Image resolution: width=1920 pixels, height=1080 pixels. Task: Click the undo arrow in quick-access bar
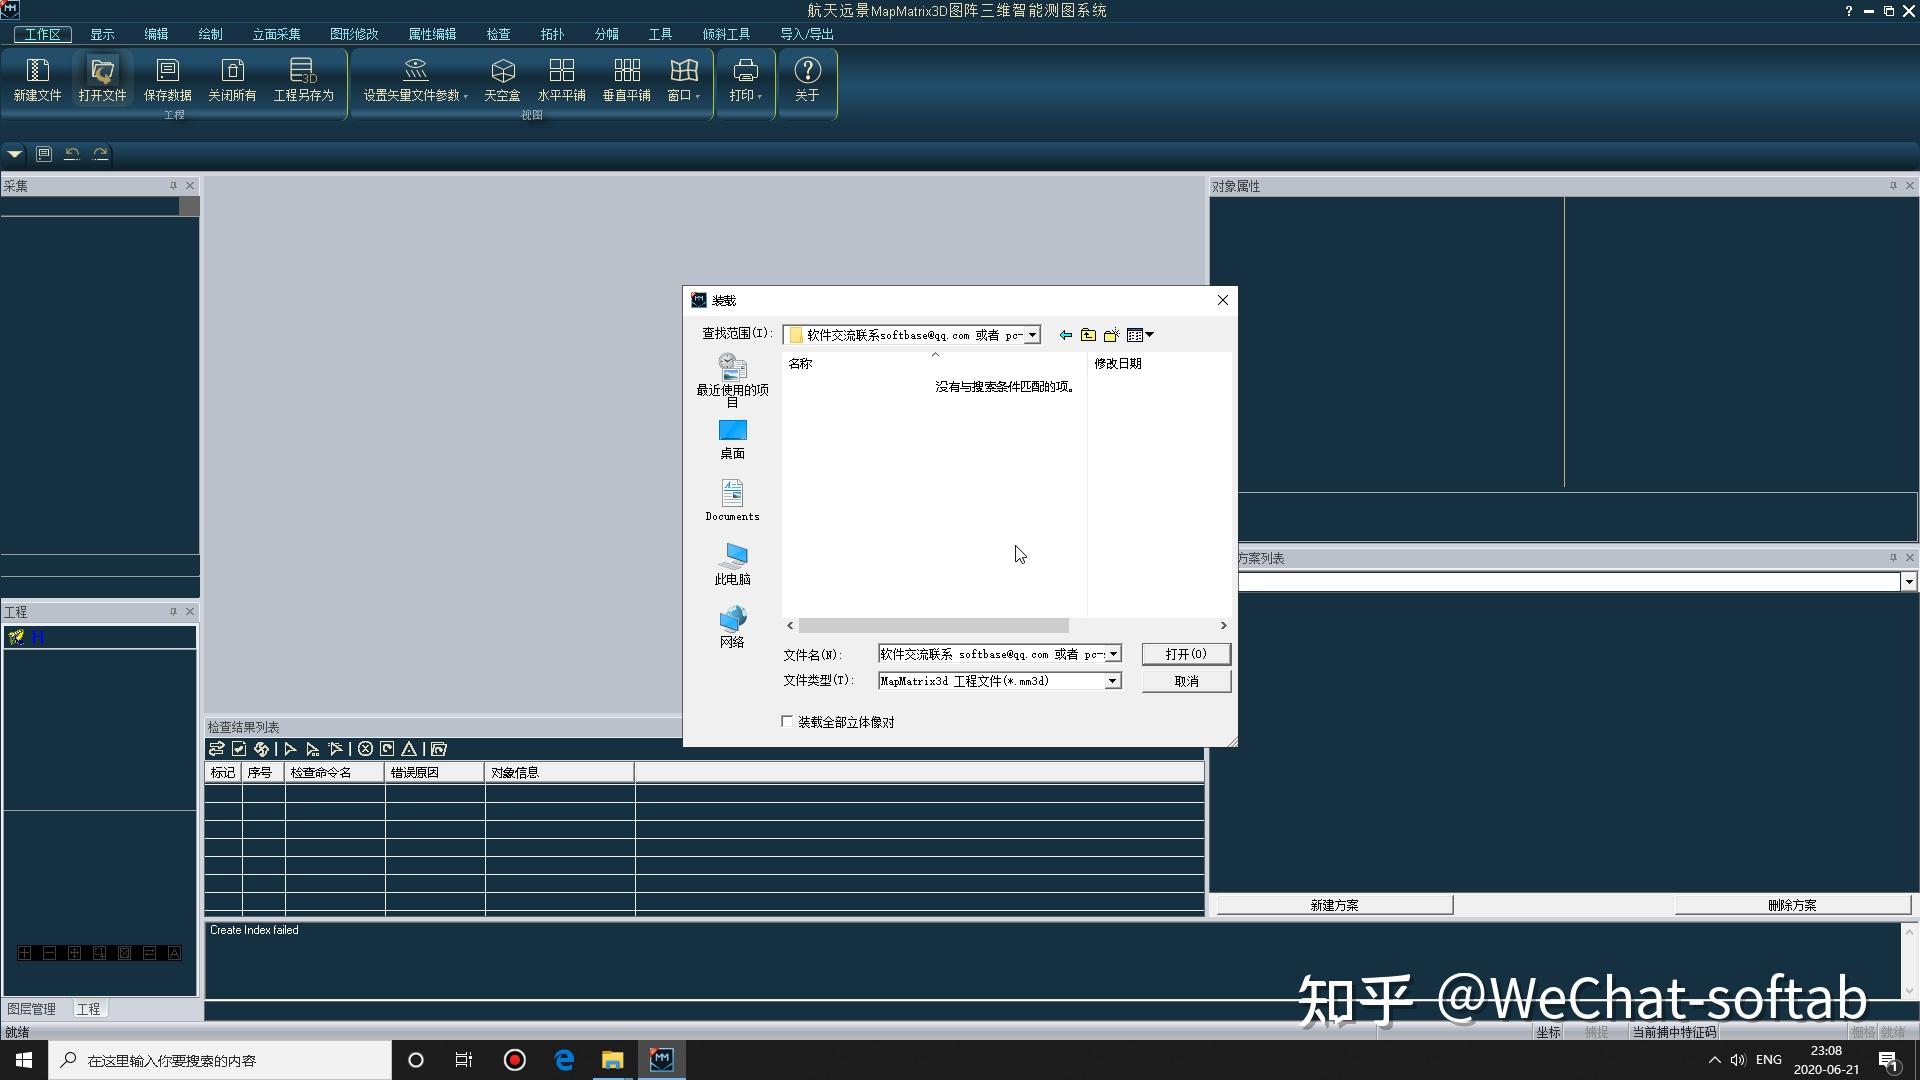(72, 154)
